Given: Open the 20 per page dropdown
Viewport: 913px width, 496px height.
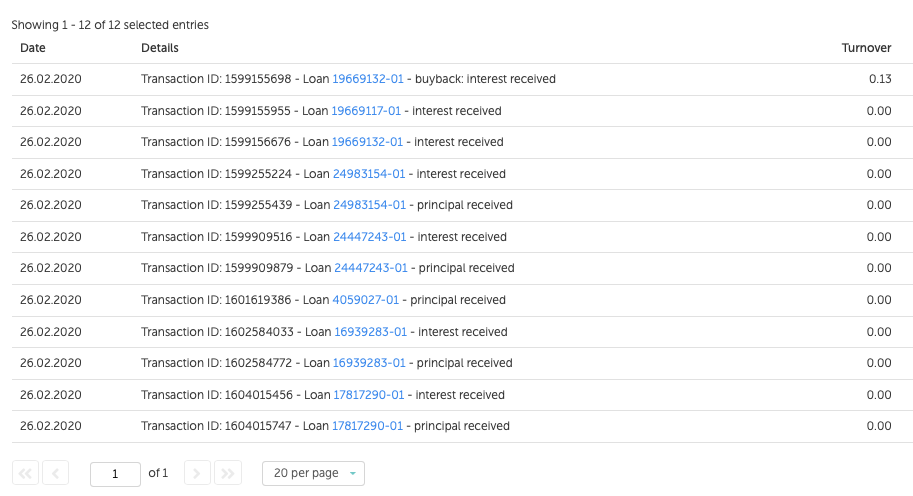Looking at the screenshot, I should point(313,473).
